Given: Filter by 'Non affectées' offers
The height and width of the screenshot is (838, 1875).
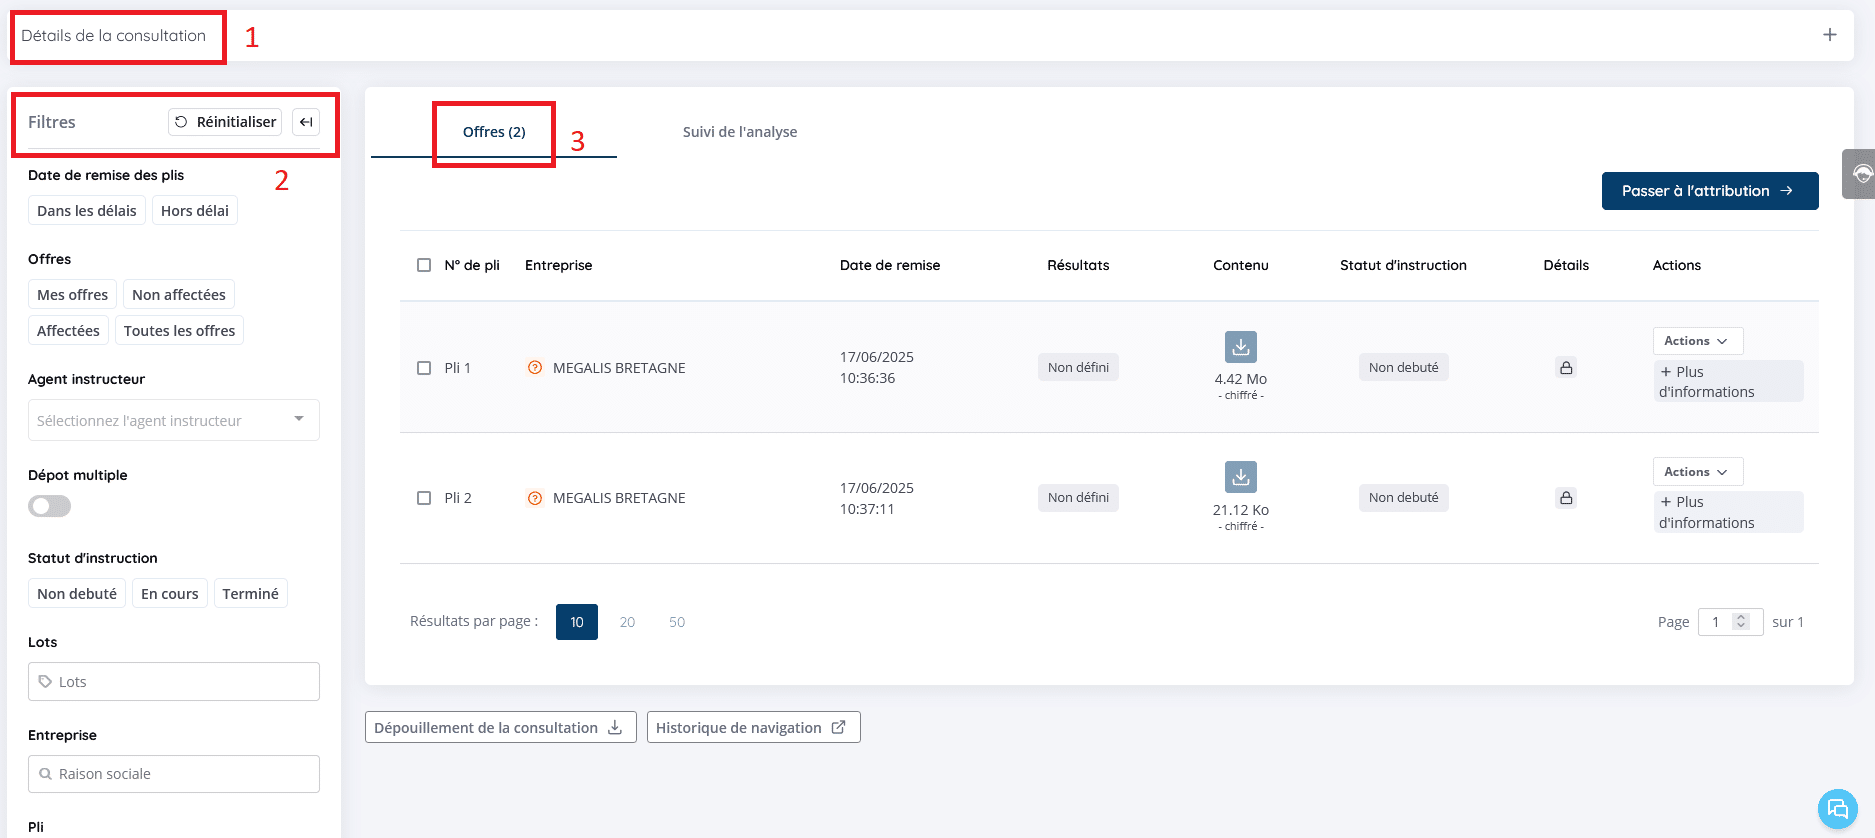Looking at the screenshot, I should [x=179, y=295].
